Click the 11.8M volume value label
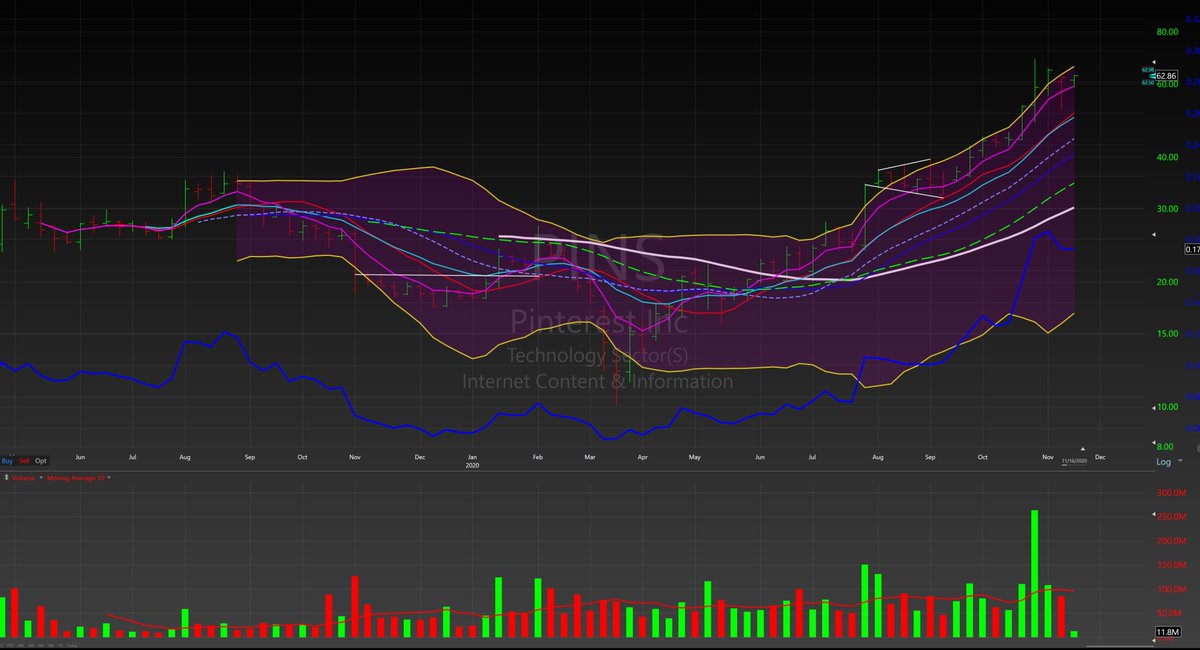Image resolution: width=1200 pixels, height=650 pixels. [1167, 631]
